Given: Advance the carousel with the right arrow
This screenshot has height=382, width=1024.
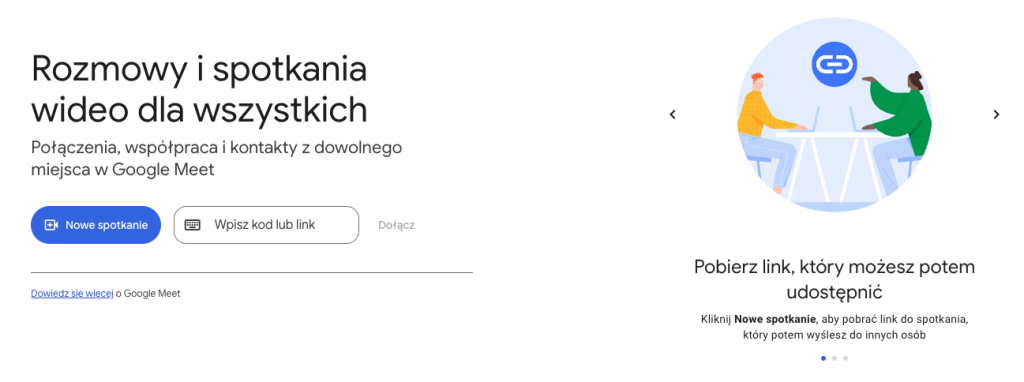Looking at the screenshot, I should 996,114.
